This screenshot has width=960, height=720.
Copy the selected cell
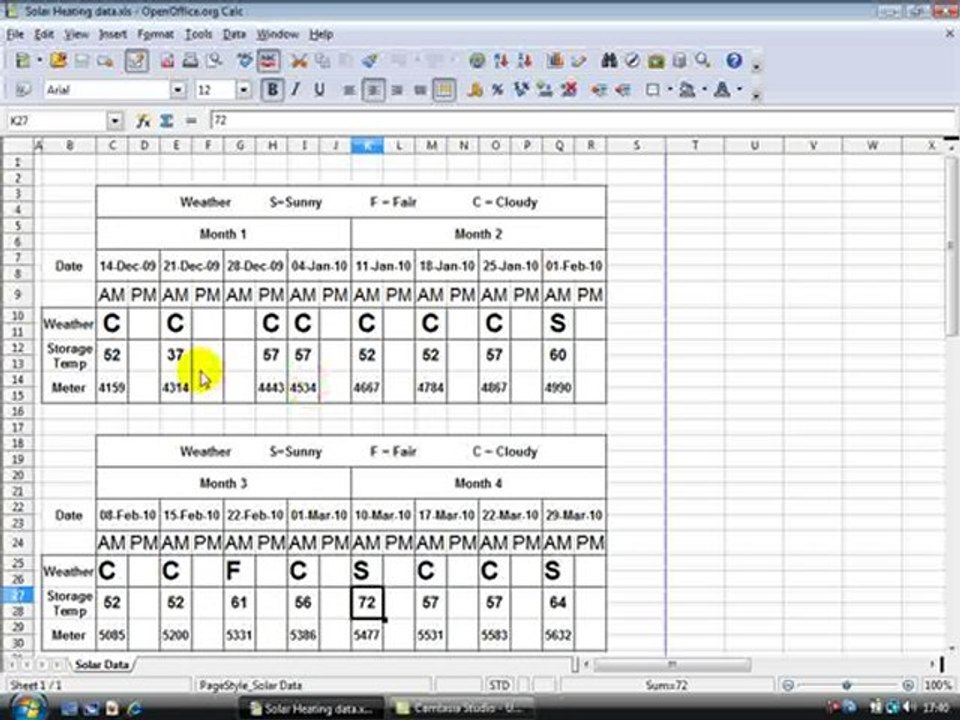(x=322, y=60)
